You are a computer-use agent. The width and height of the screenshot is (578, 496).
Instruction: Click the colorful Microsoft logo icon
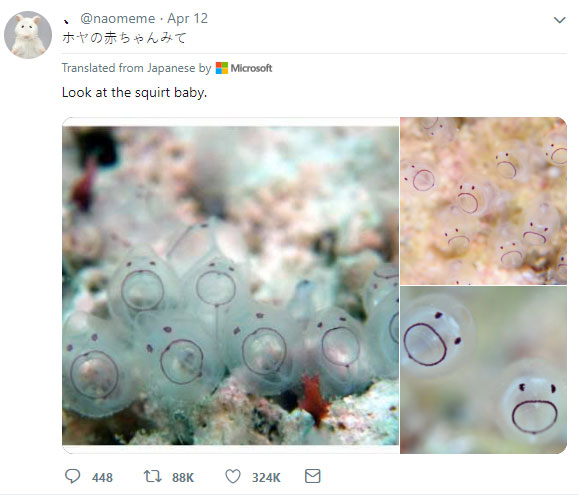222,68
